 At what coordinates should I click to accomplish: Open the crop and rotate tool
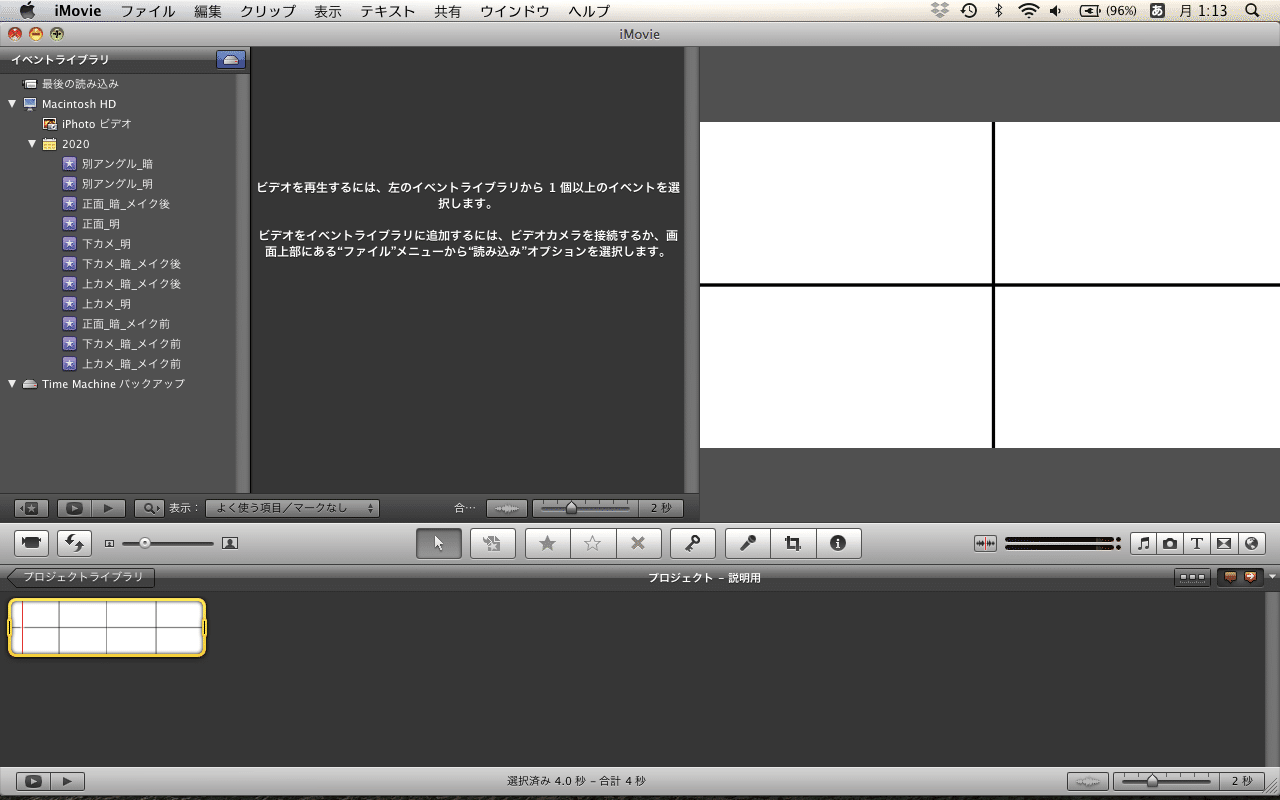click(793, 543)
